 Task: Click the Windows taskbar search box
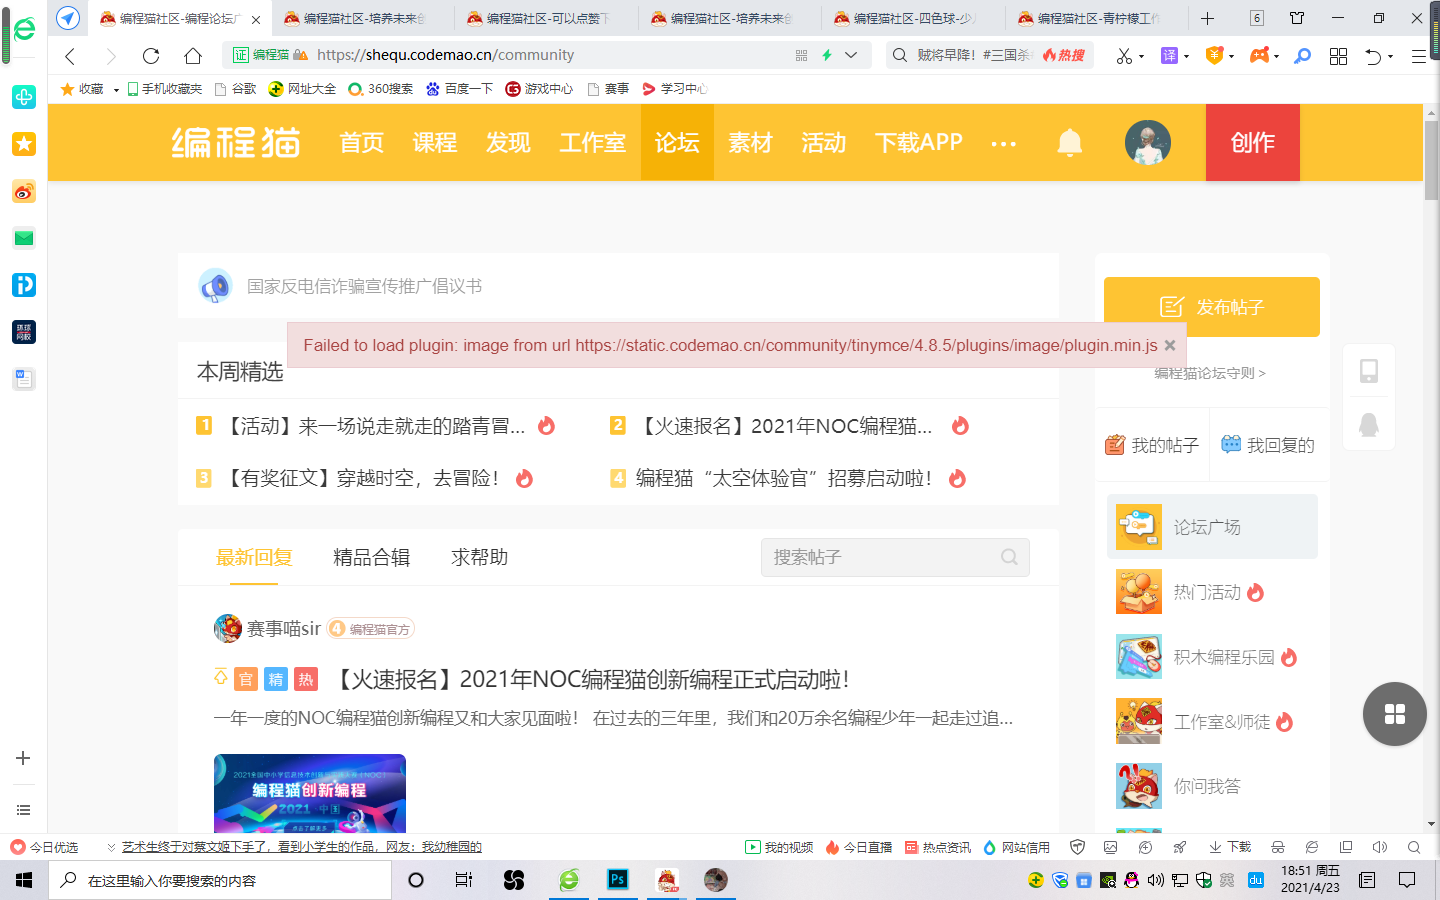pyautogui.click(x=220, y=880)
